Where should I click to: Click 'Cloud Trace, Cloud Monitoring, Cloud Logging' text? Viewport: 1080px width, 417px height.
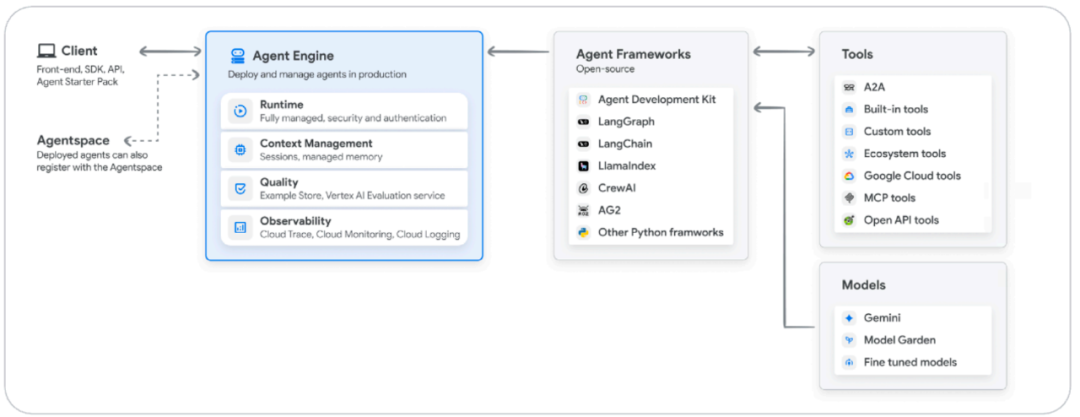tap(360, 234)
